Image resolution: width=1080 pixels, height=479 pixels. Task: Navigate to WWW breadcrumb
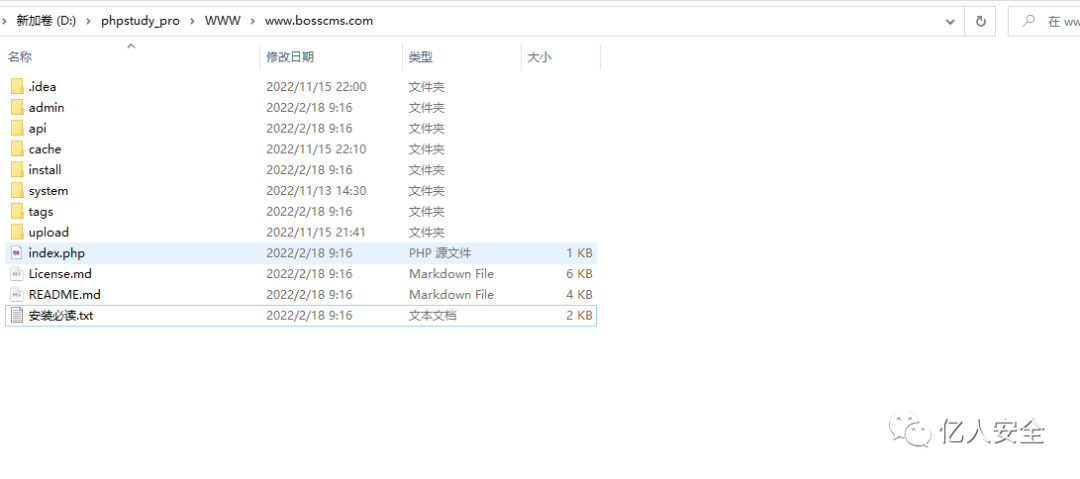[222, 21]
